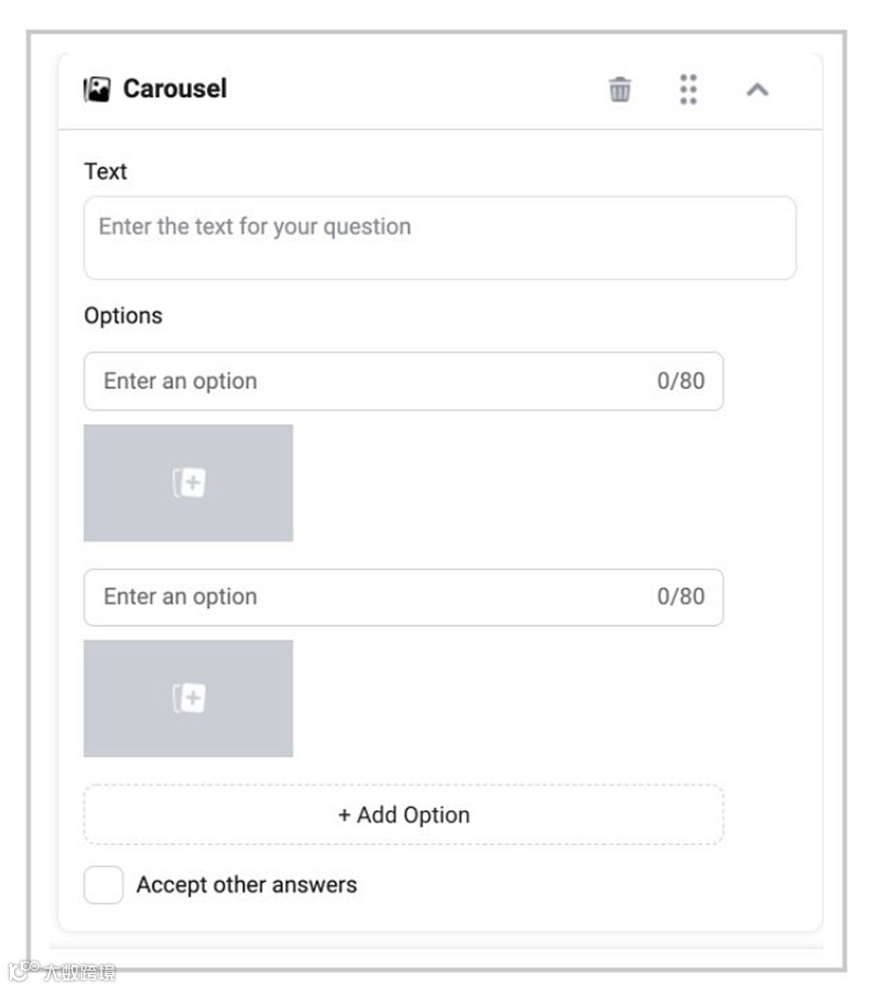Click first option's 0/80 character counter

coord(680,381)
